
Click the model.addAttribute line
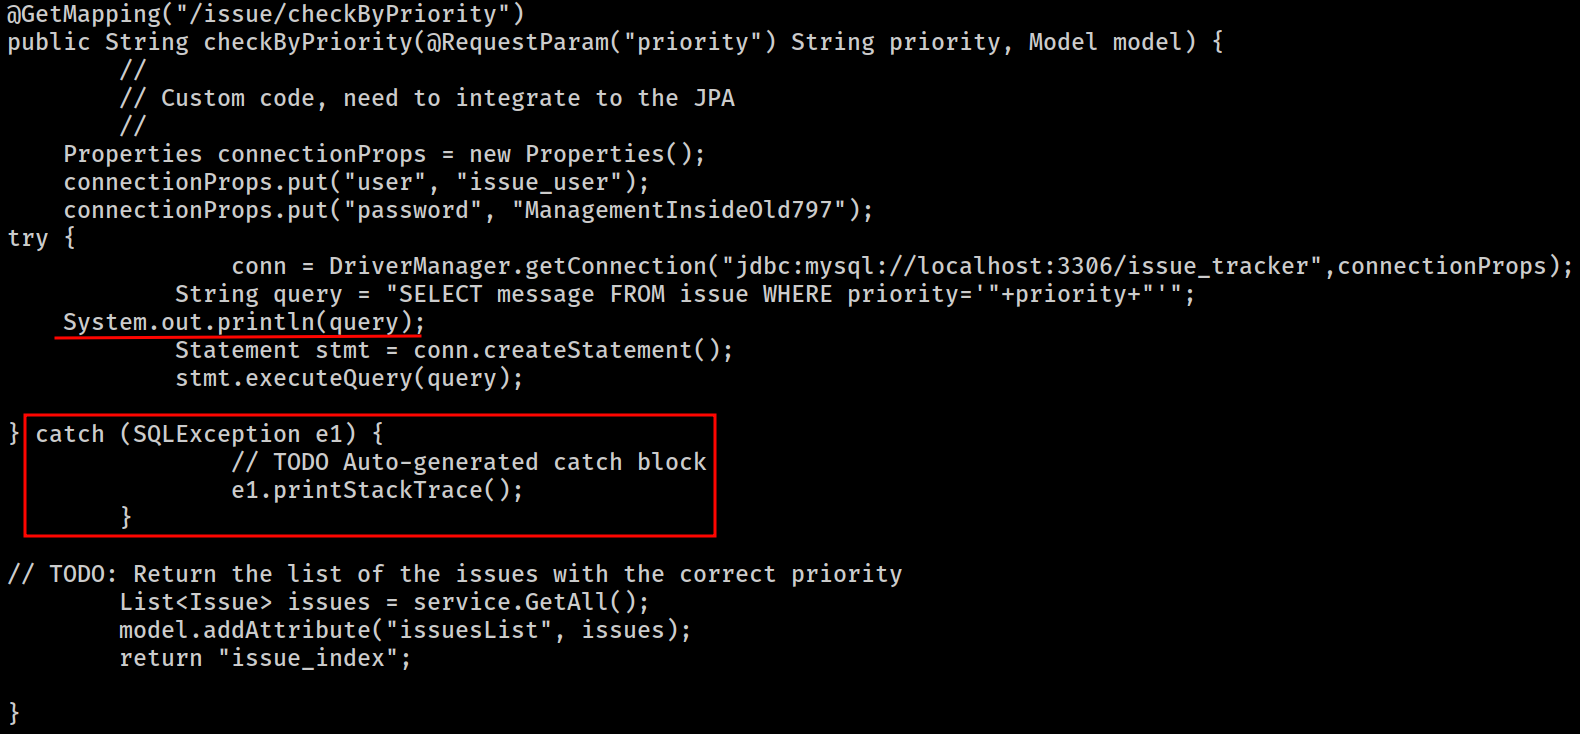click(405, 630)
